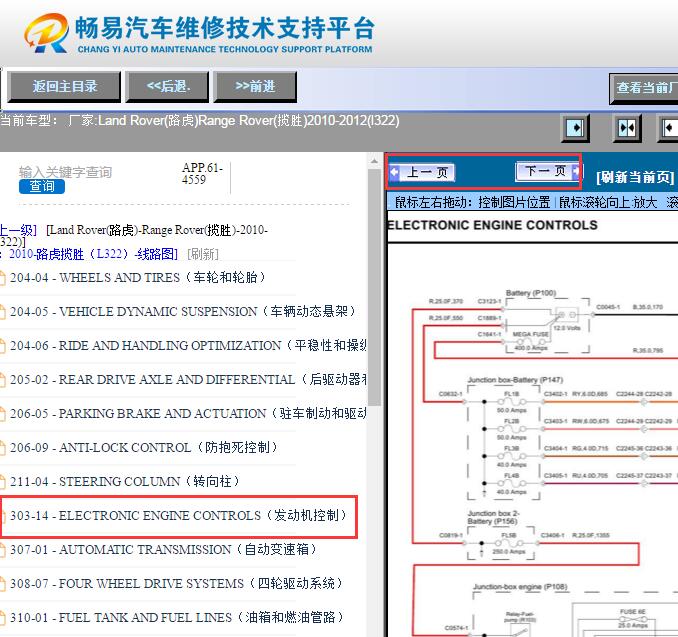Viewport: 678px width, 637px height.
Task: Open 206-09 ANTI-LOCK CONTROL entry
Action: (x=144, y=448)
